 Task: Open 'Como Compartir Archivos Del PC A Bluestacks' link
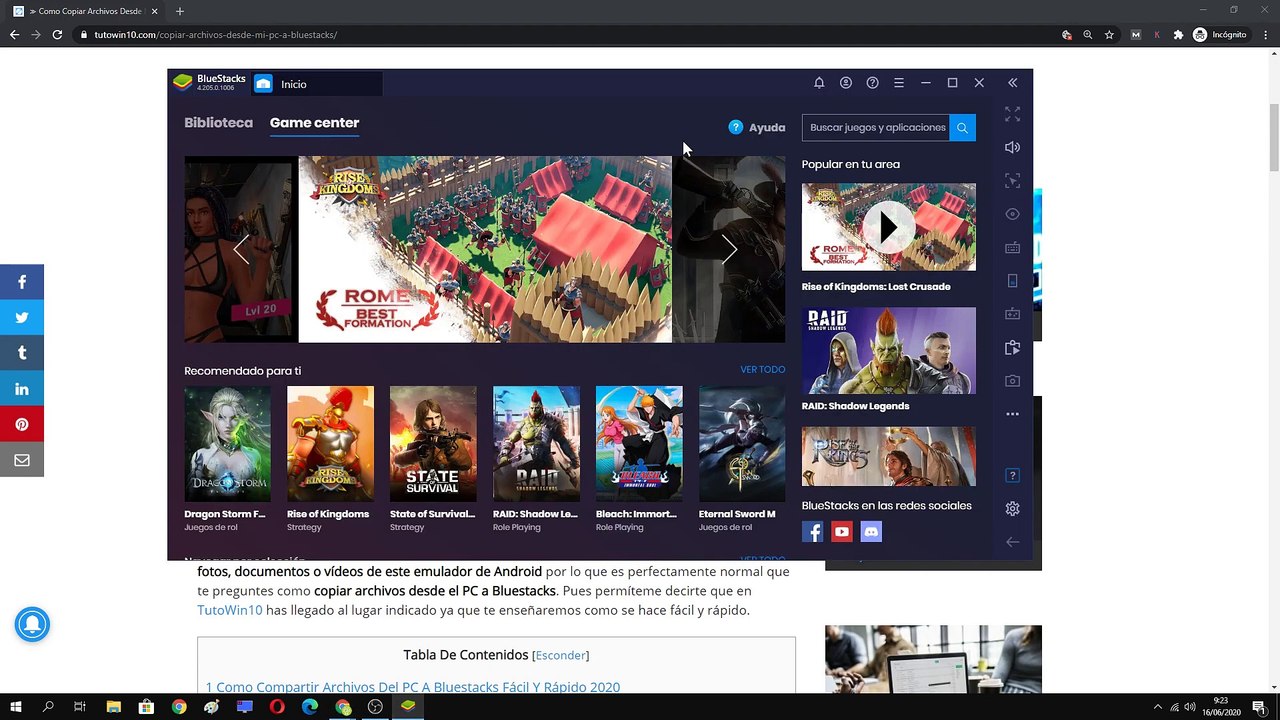click(x=413, y=687)
